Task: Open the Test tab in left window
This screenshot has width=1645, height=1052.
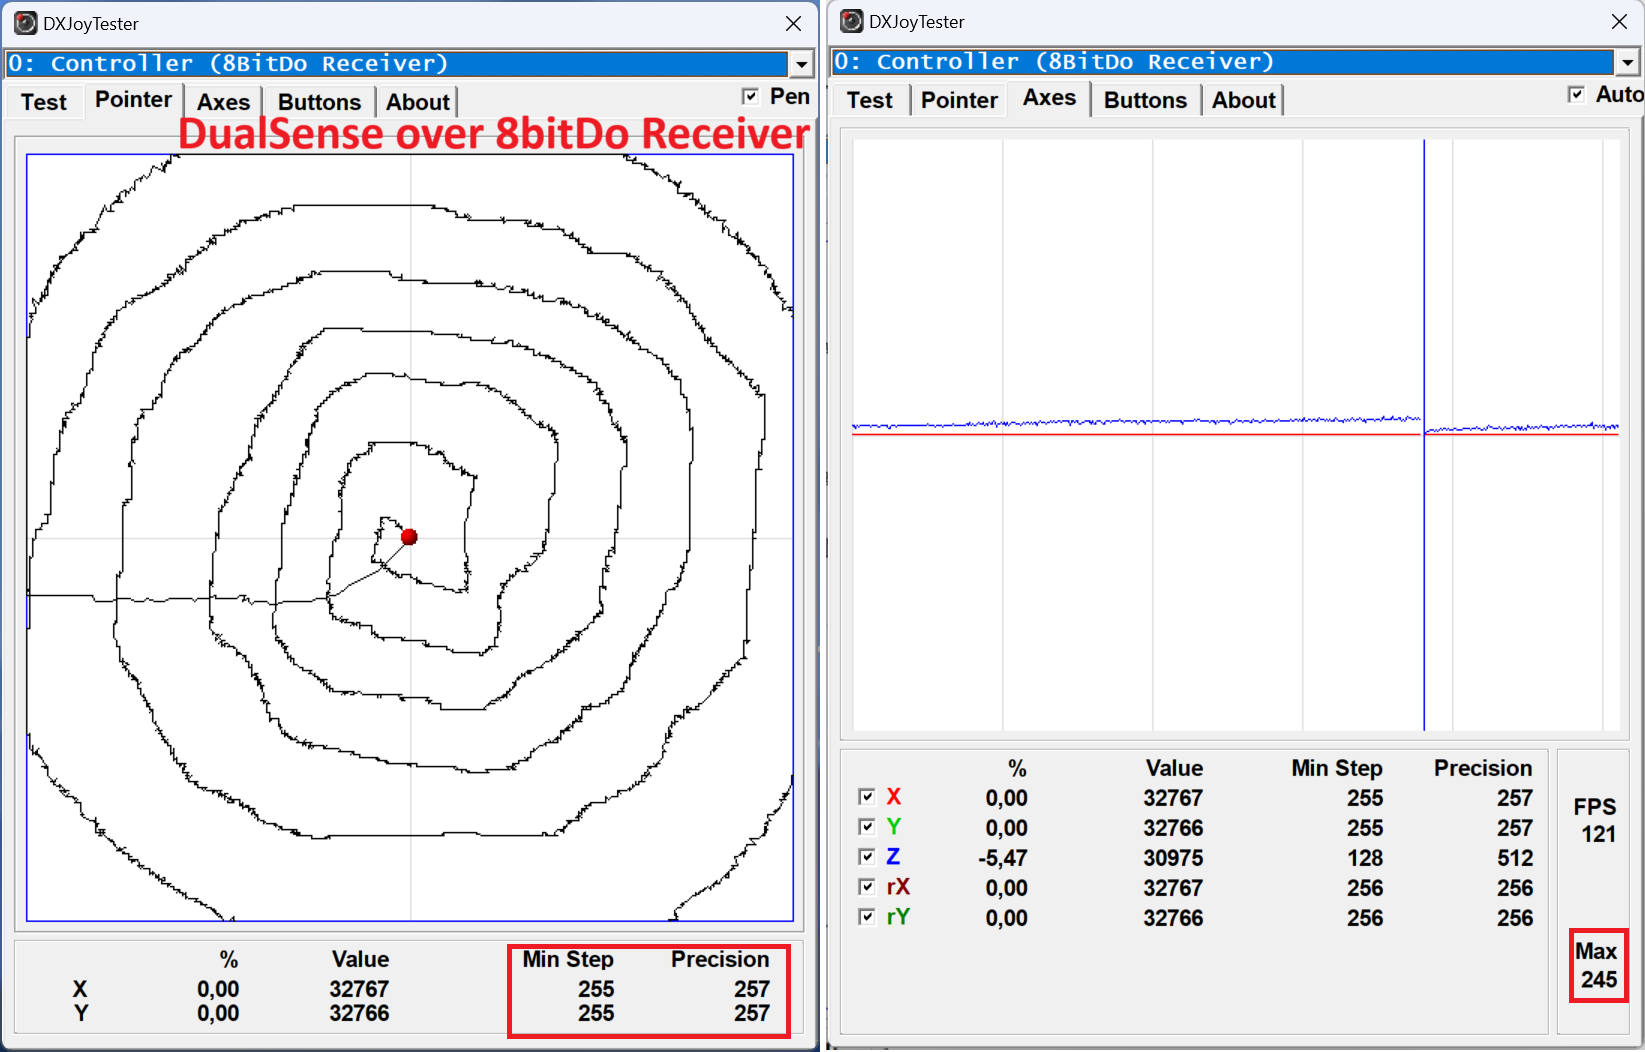Action: (44, 102)
